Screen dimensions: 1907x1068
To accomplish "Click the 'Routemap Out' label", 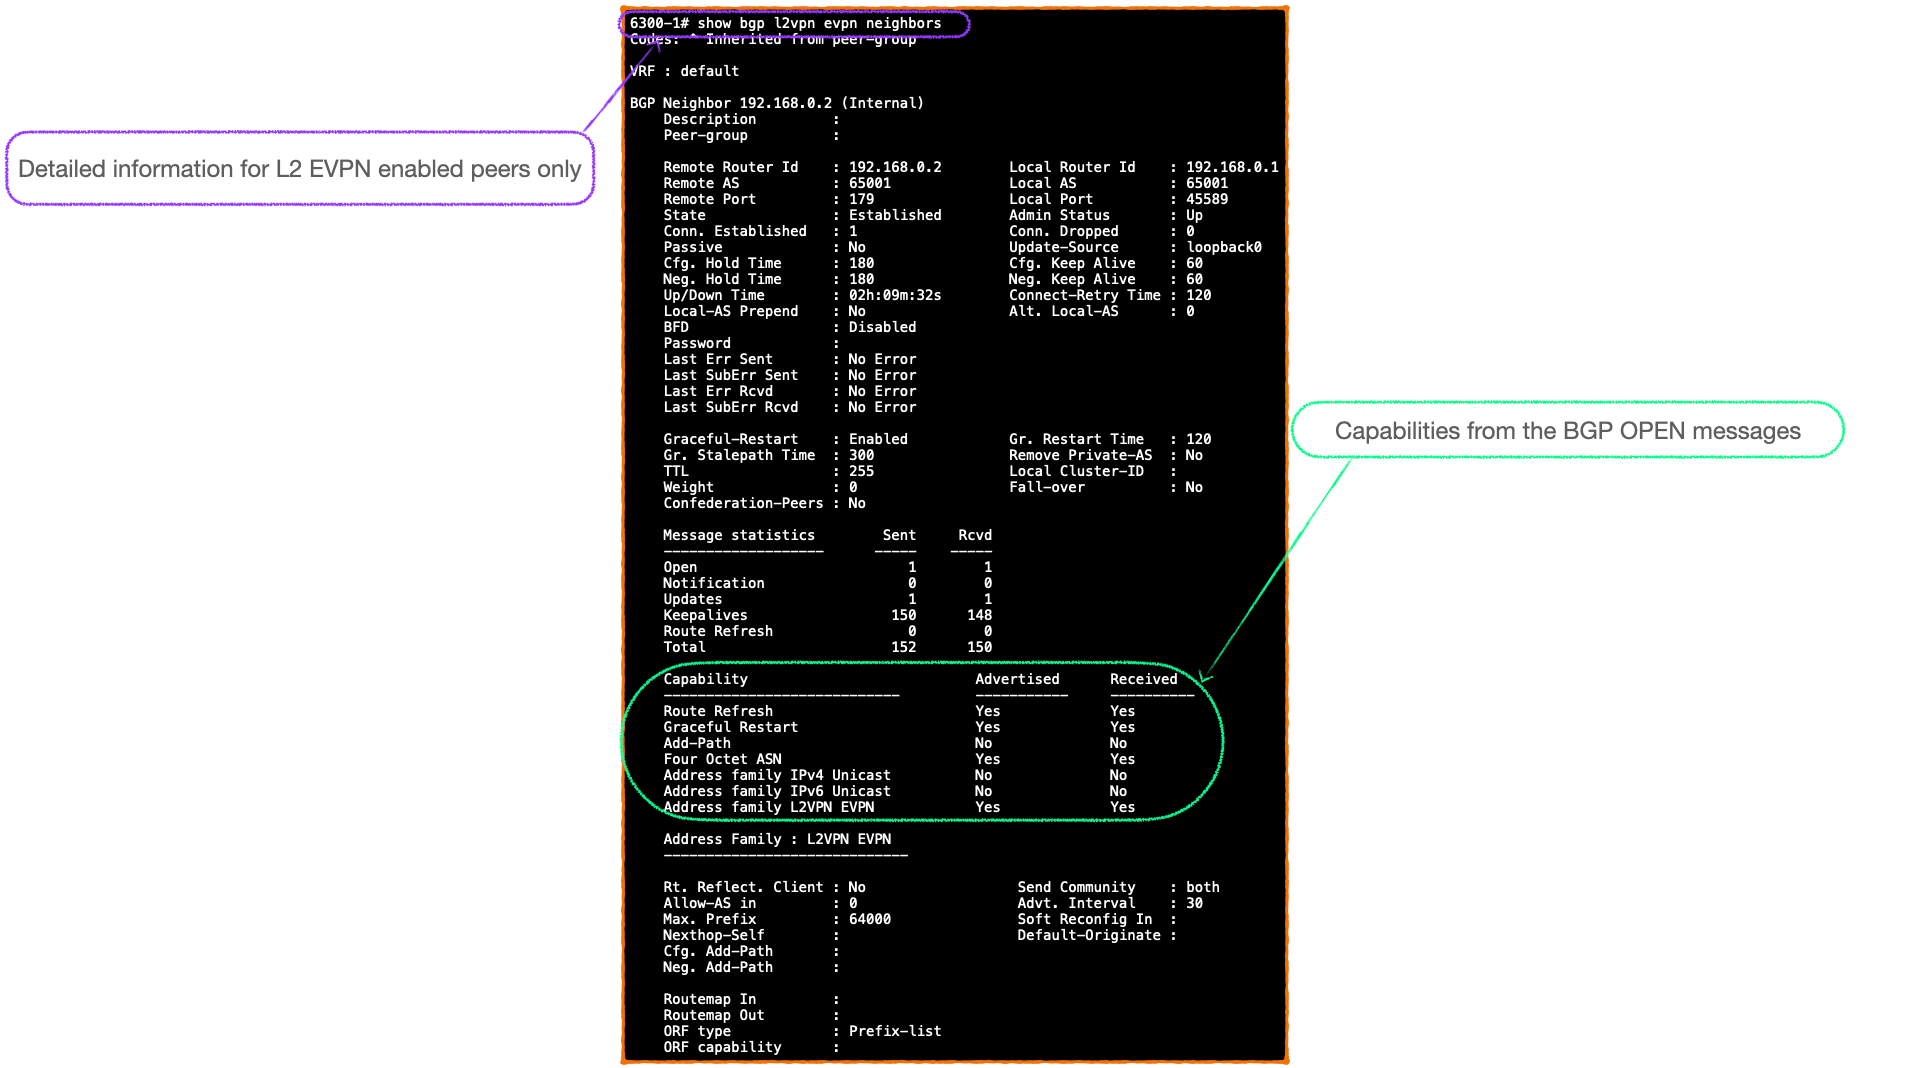I will (714, 1015).
